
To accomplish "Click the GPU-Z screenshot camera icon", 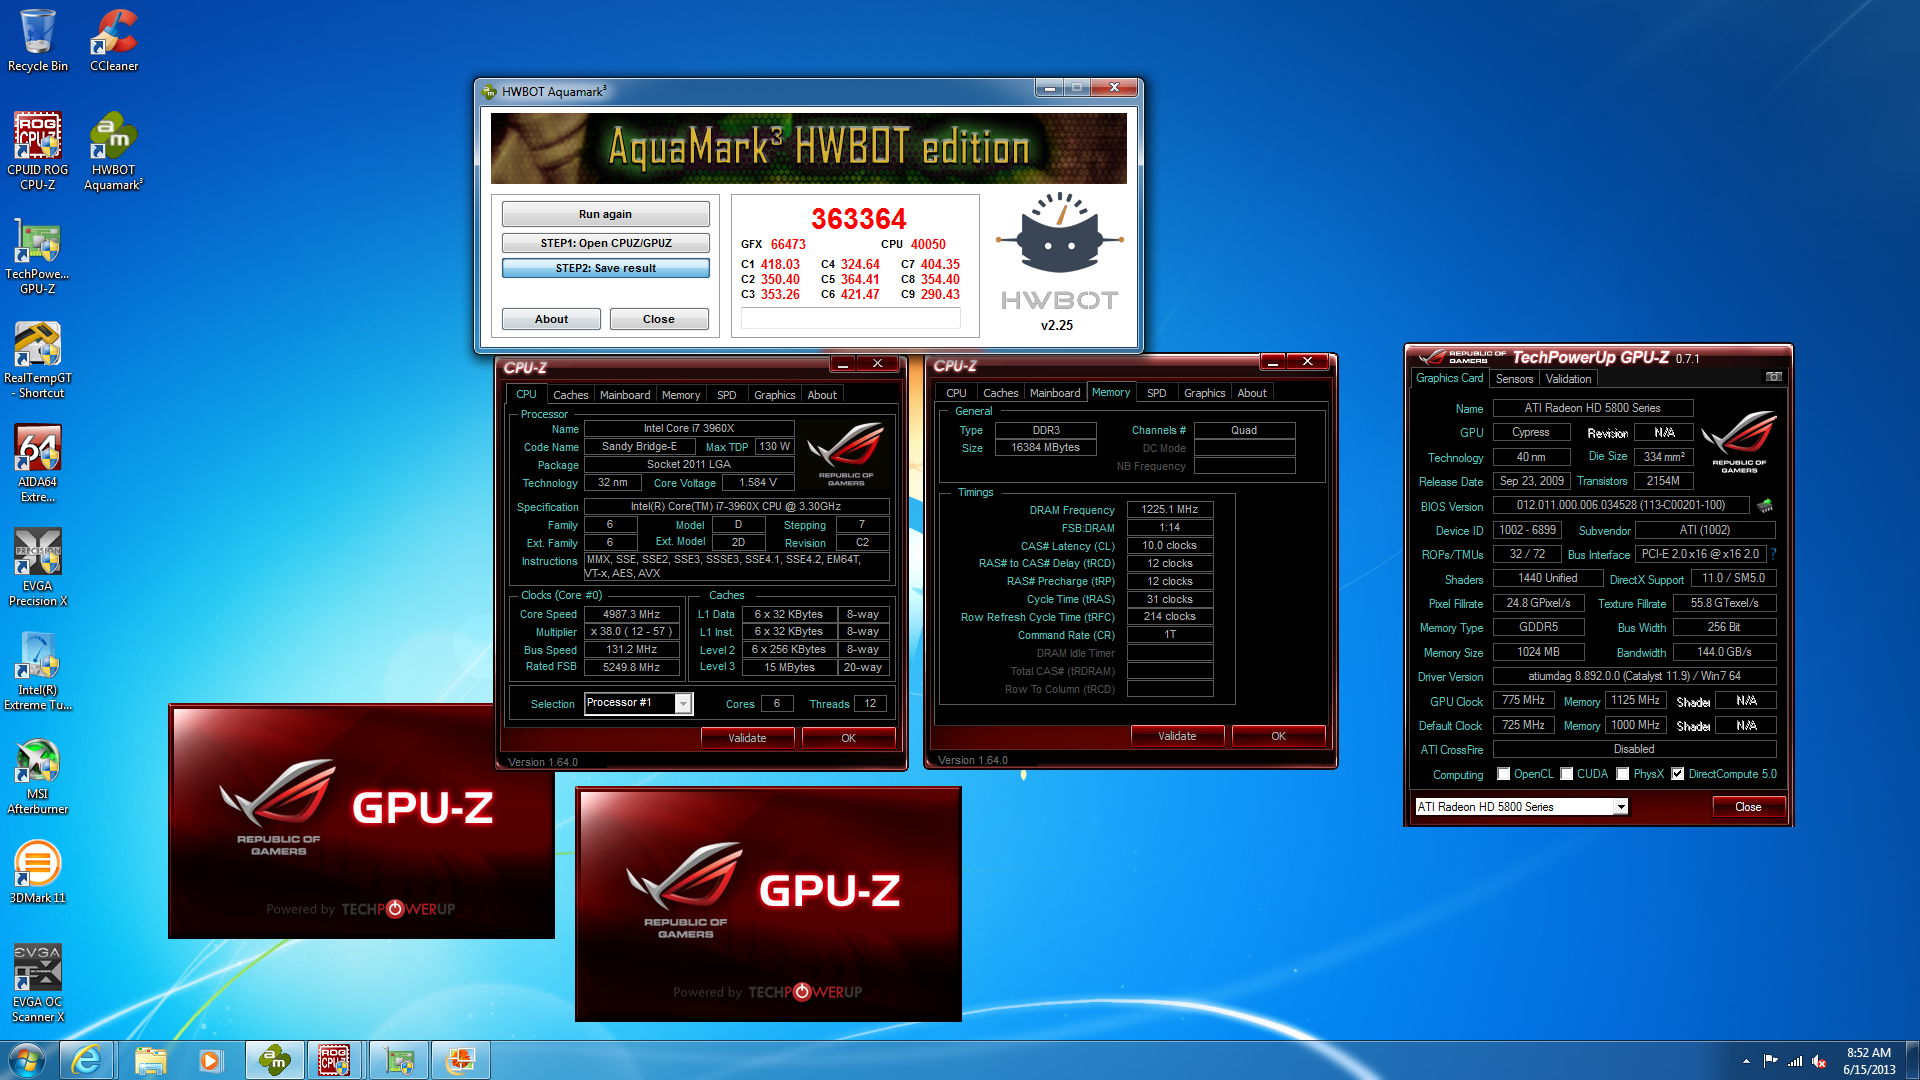I will [x=1773, y=377].
